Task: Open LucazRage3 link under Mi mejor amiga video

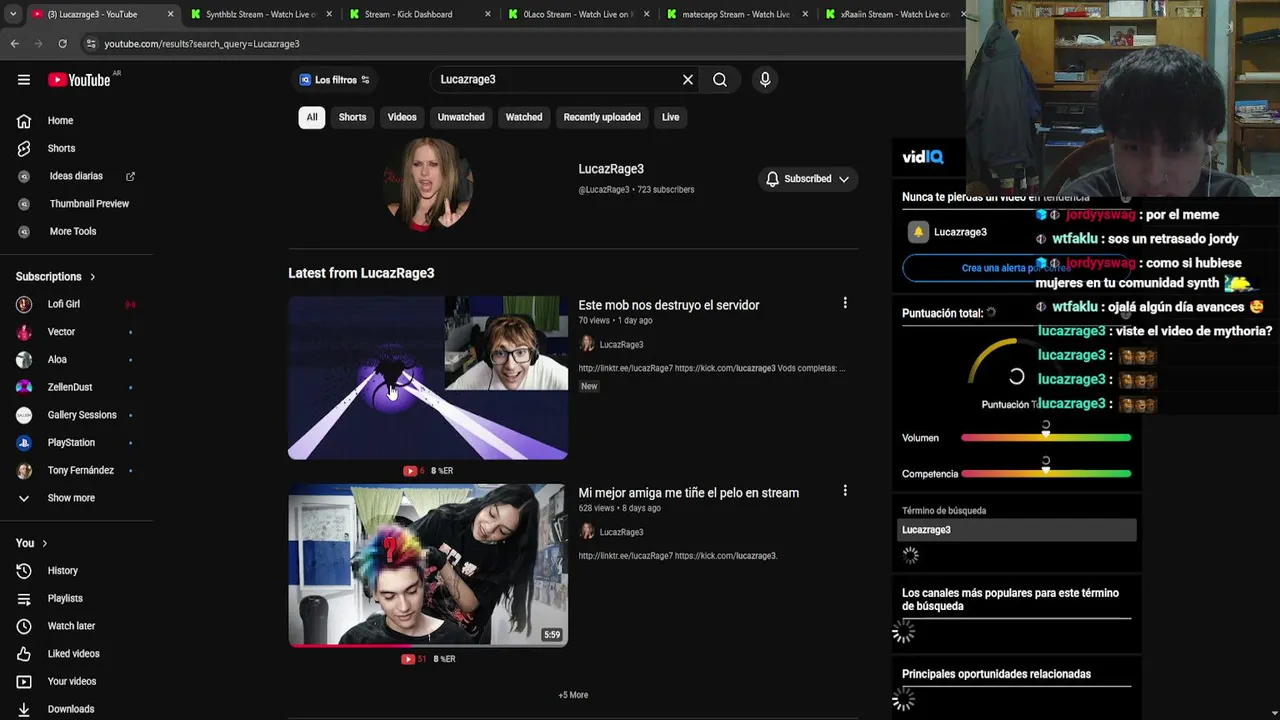Action: coord(621,532)
